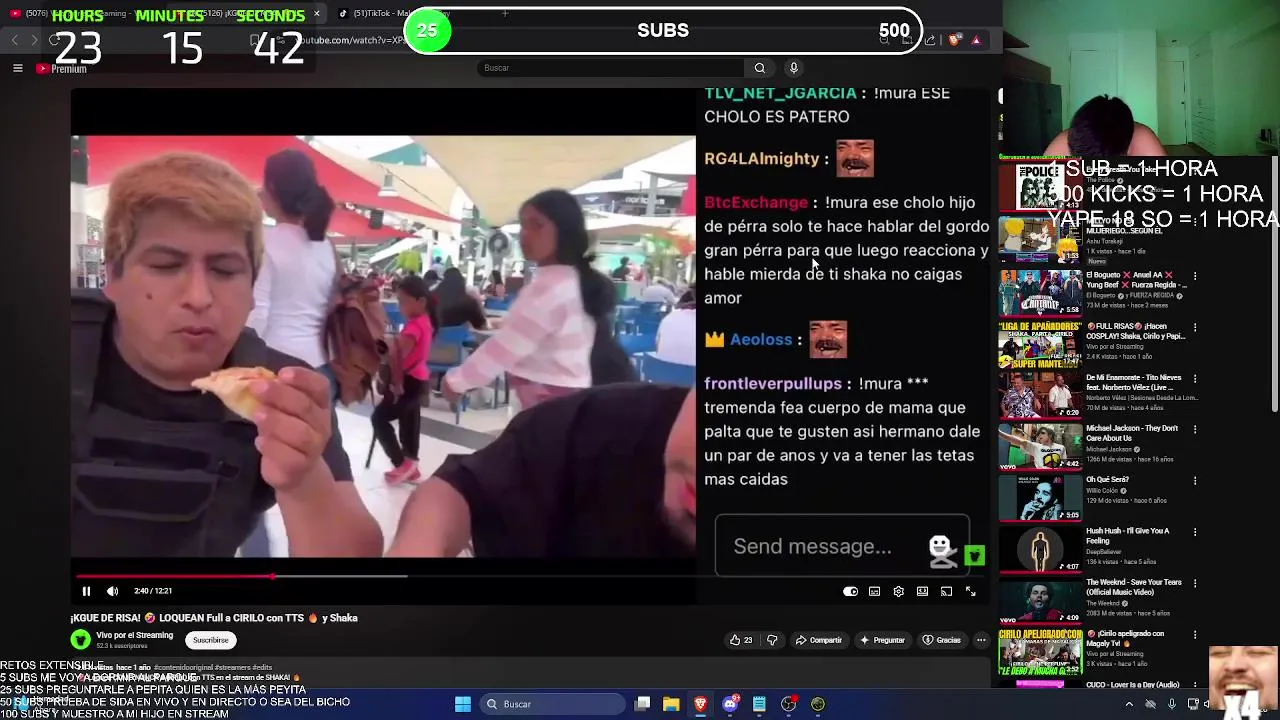Dislike the video with thumbs down
Image resolution: width=1280 pixels, height=720 pixels.
tap(772, 640)
